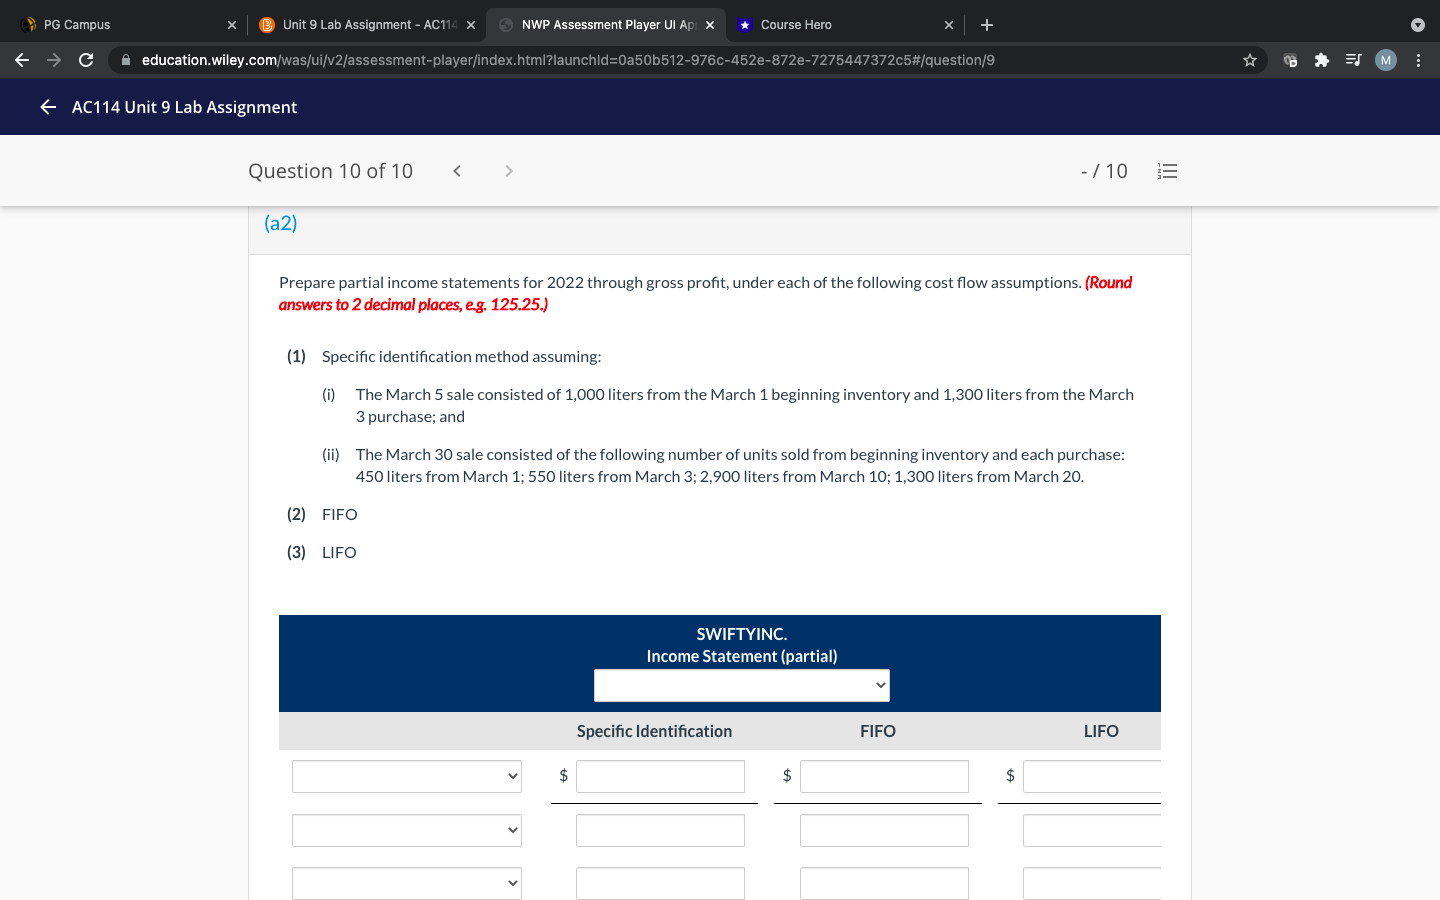The width and height of the screenshot is (1440, 900).
Task: Open the period dropdown below Income Statement heading
Action: [x=741, y=685]
